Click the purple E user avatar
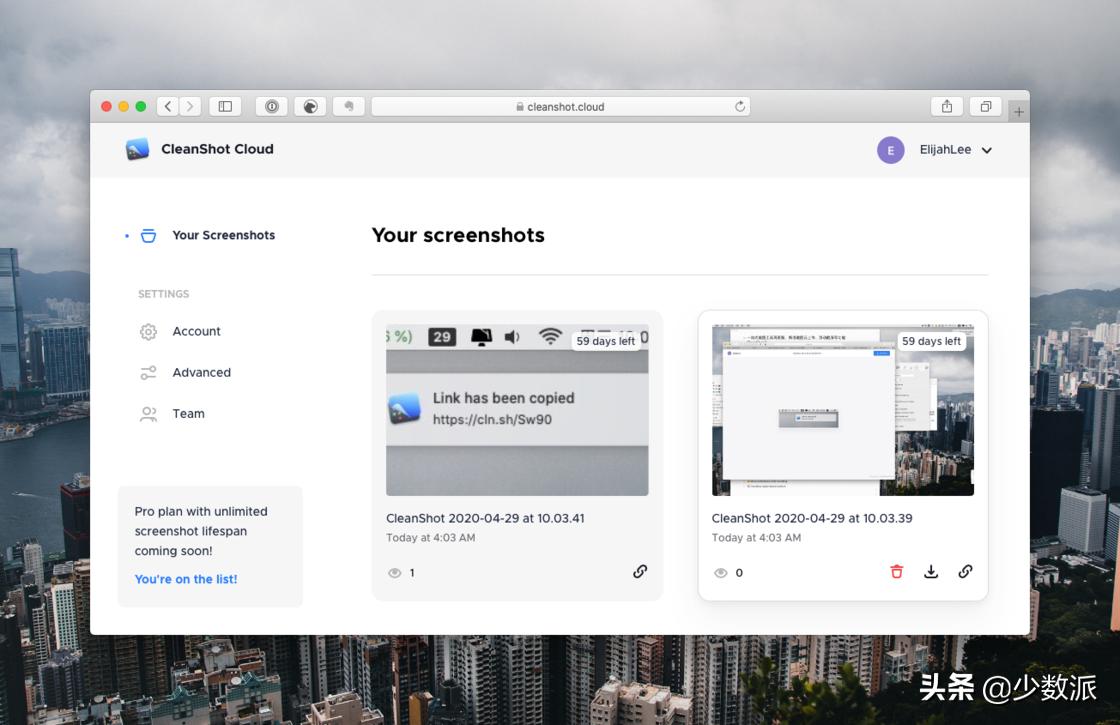Screen dimensions: 1120x725 pyautogui.click(x=890, y=150)
